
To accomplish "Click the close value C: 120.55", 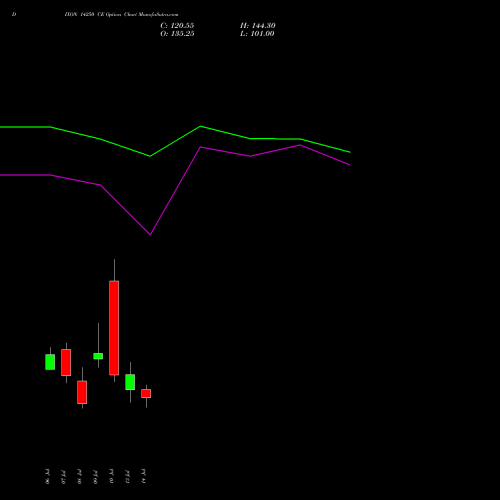I will [177, 26].
